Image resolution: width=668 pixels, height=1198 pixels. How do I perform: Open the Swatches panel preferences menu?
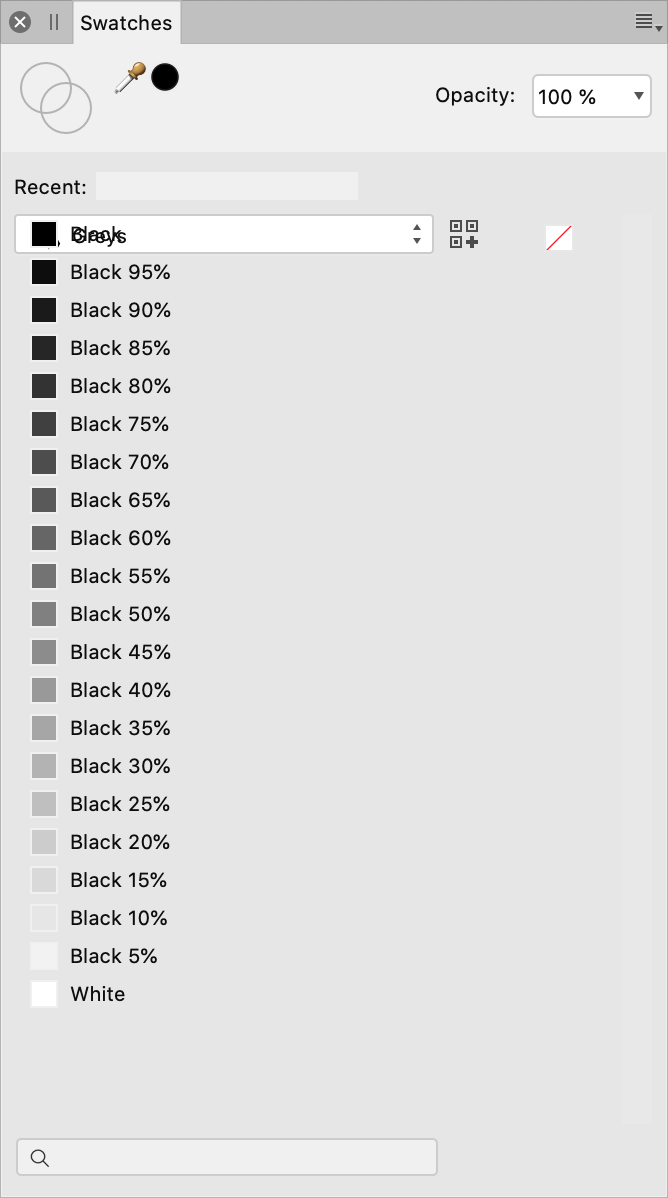(x=648, y=22)
